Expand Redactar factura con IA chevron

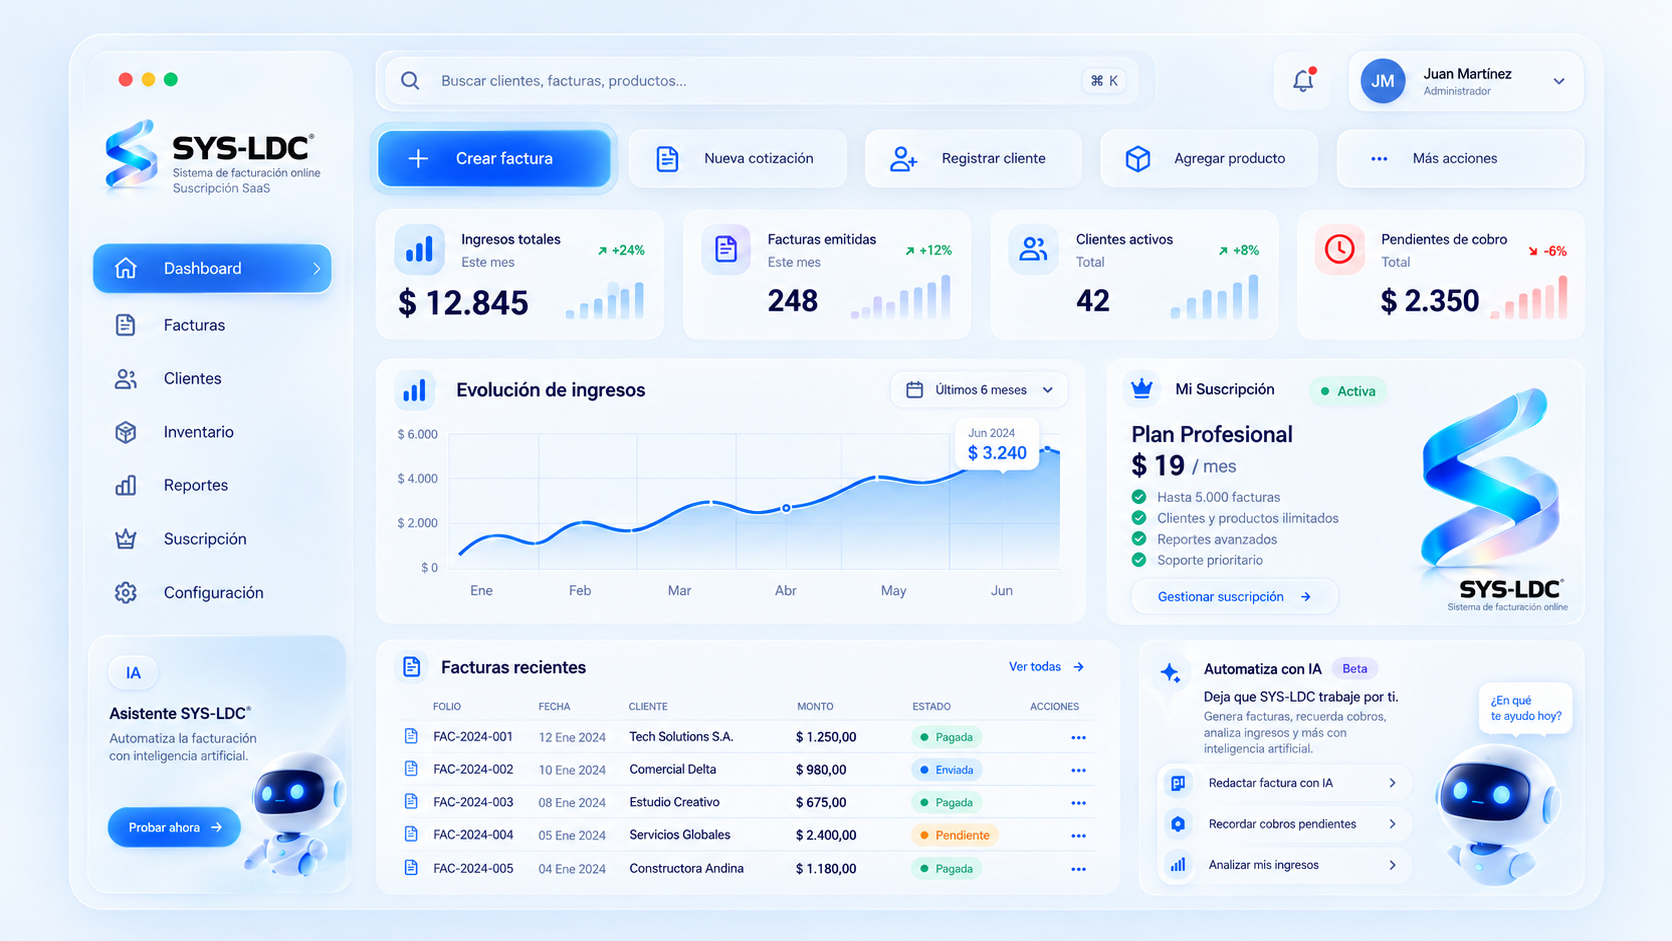[x=1392, y=783]
